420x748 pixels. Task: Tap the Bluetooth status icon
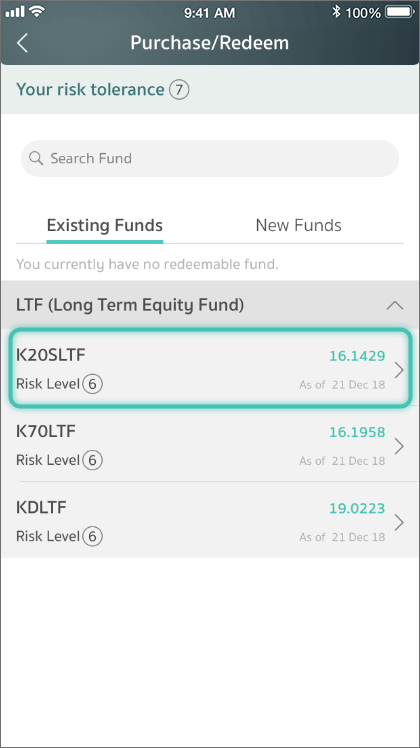point(336,11)
